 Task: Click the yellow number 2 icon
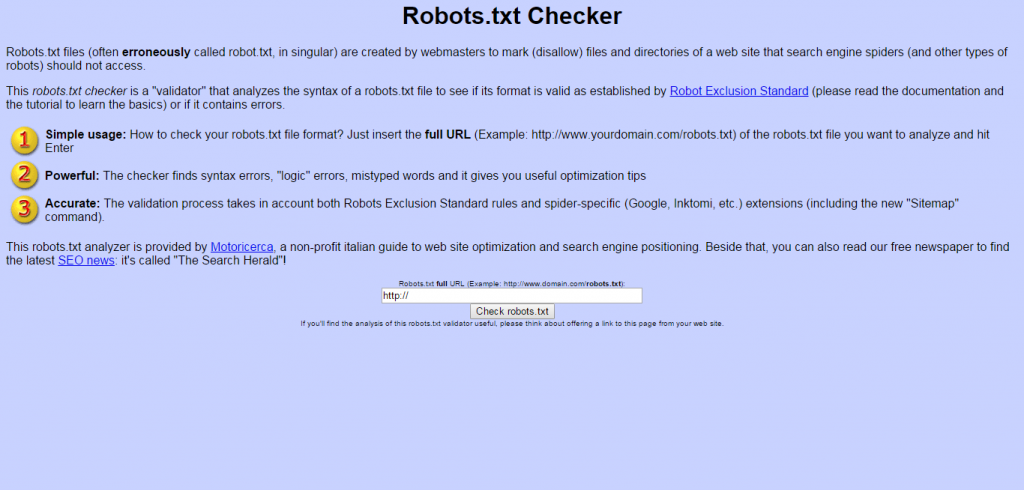pyautogui.click(x=25, y=175)
